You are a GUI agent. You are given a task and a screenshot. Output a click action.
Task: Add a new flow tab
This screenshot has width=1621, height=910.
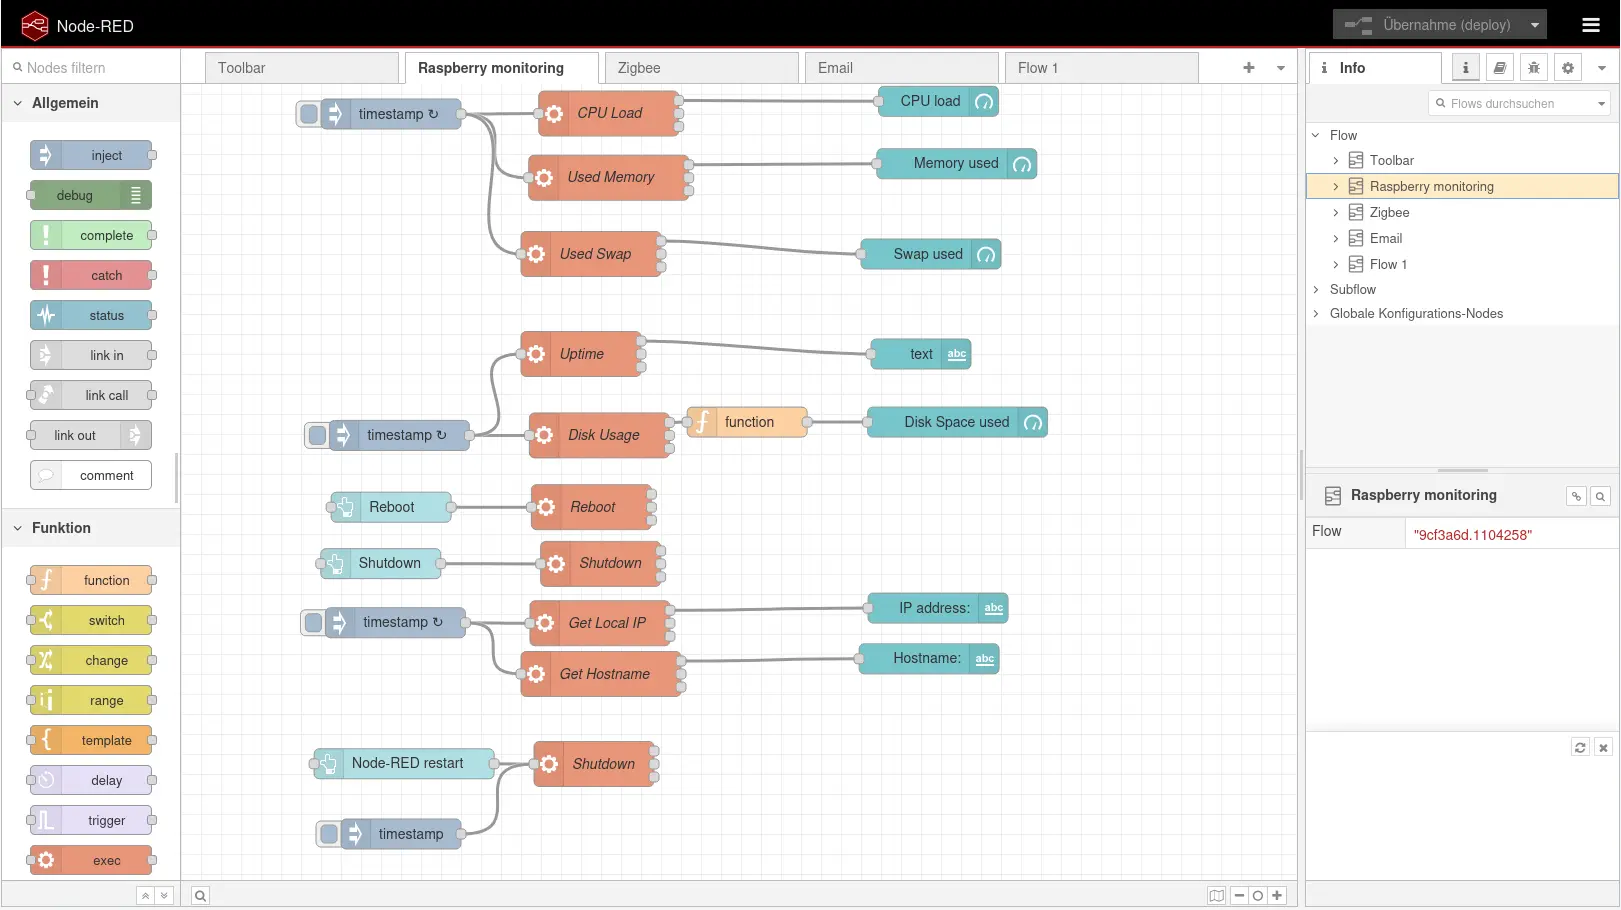point(1249,68)
